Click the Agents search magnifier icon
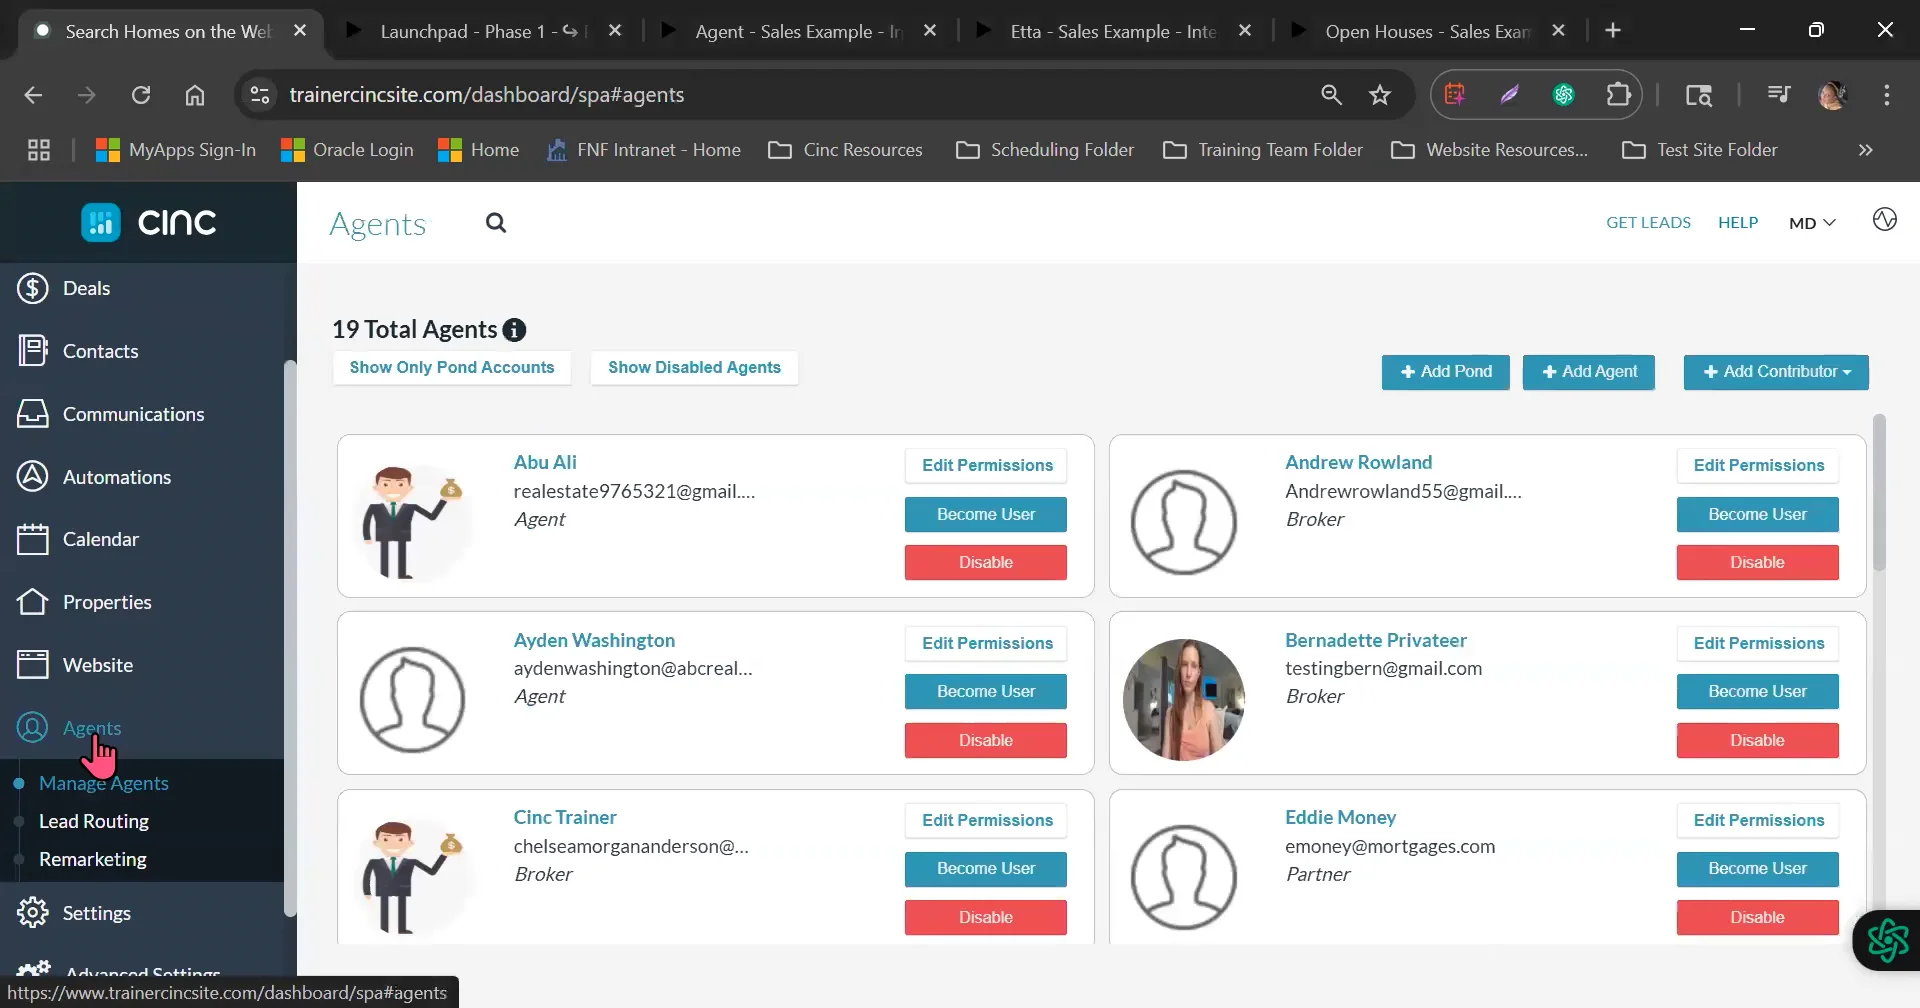Viewport: 1920px width, 1008px height. [496, 223]
